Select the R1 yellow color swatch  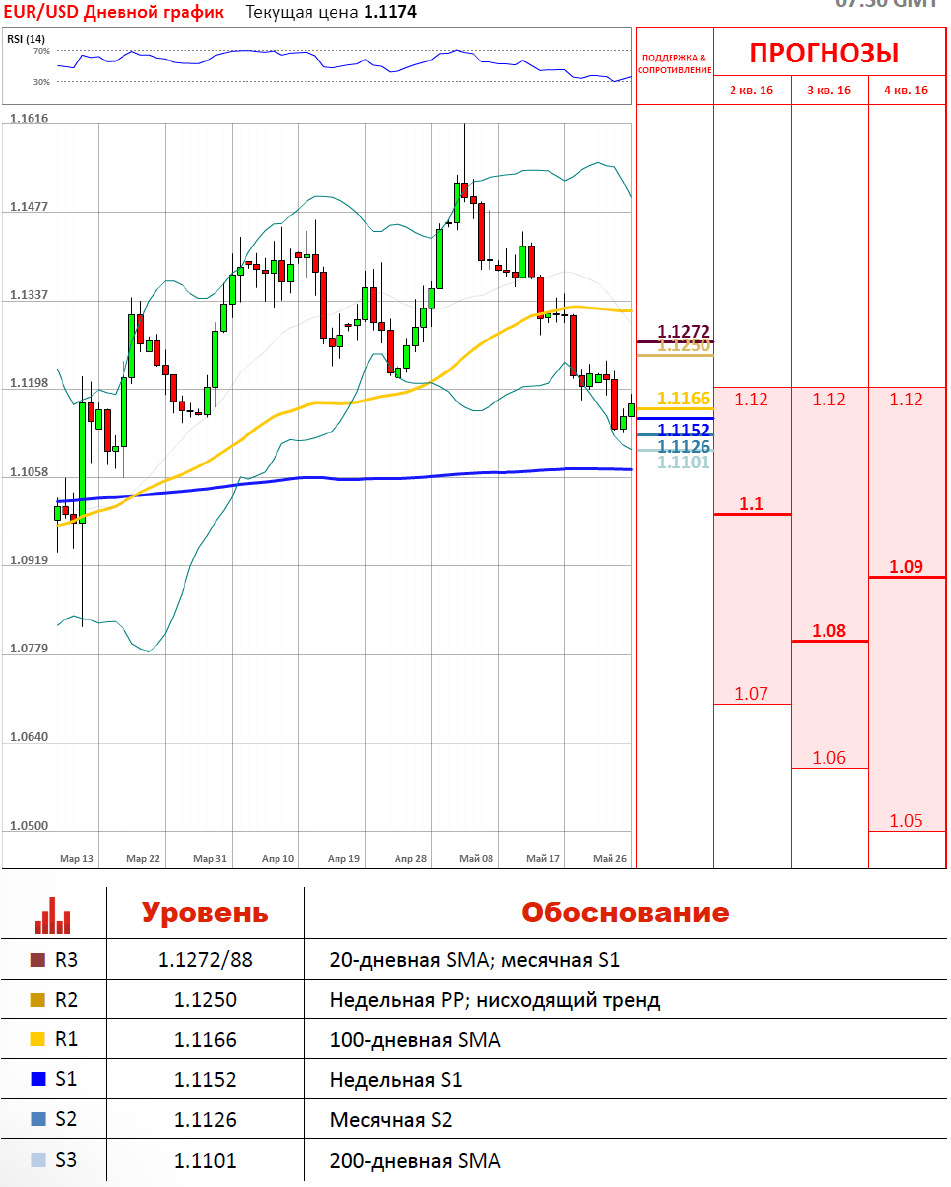[38, 1039]
